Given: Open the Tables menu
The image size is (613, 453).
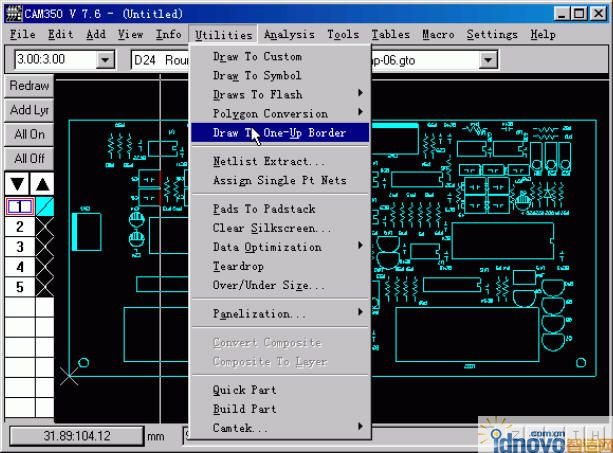Looking at the screenshot, I should click(x=391, y=34).
